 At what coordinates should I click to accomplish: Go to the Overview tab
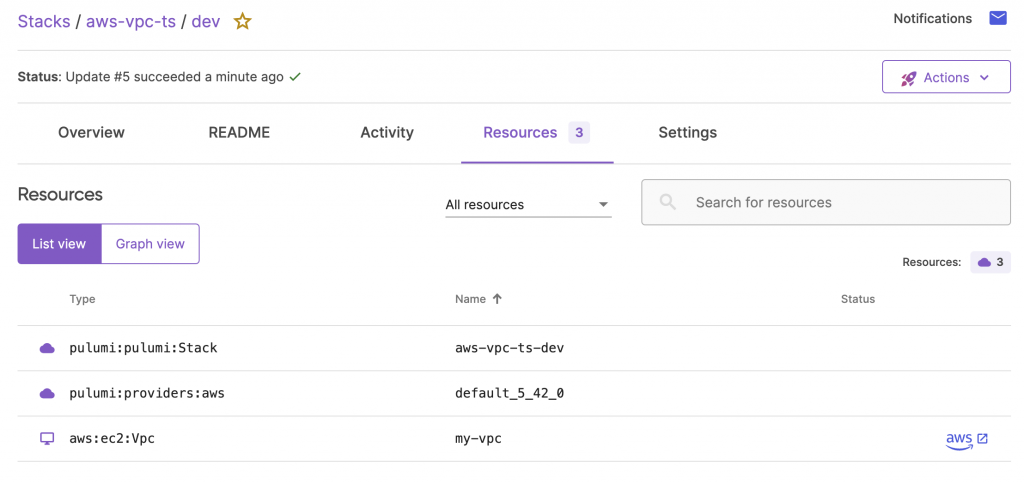tap(91, 132)
